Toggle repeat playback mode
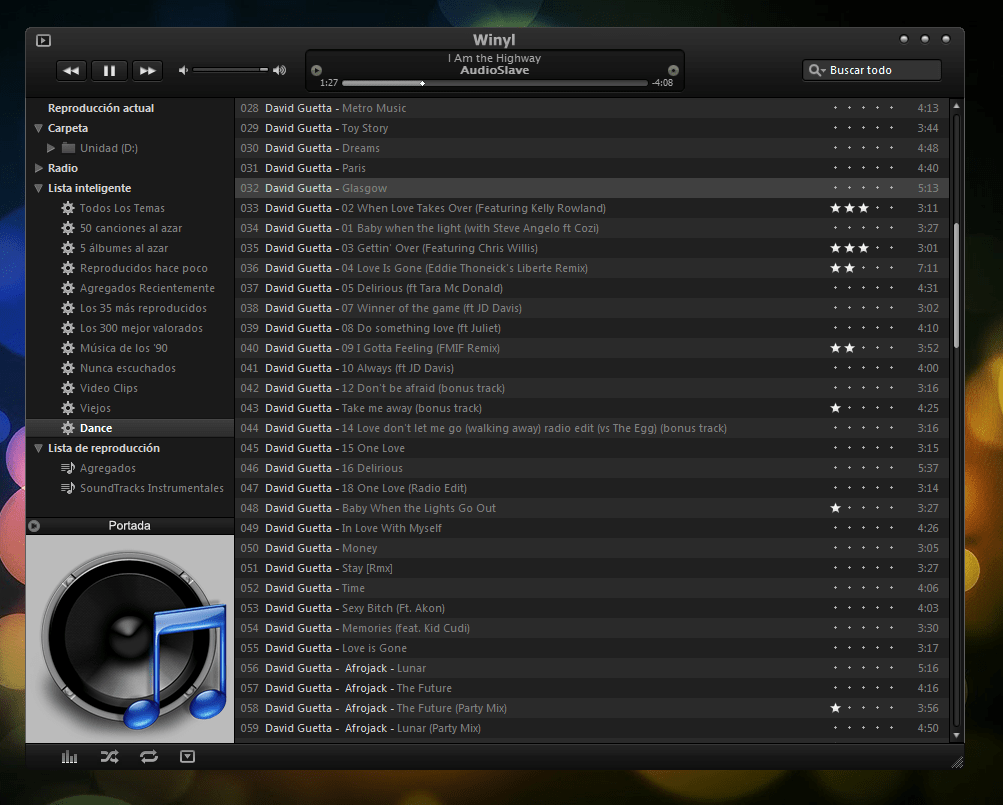1003x805 pixels. pos(149,757)
